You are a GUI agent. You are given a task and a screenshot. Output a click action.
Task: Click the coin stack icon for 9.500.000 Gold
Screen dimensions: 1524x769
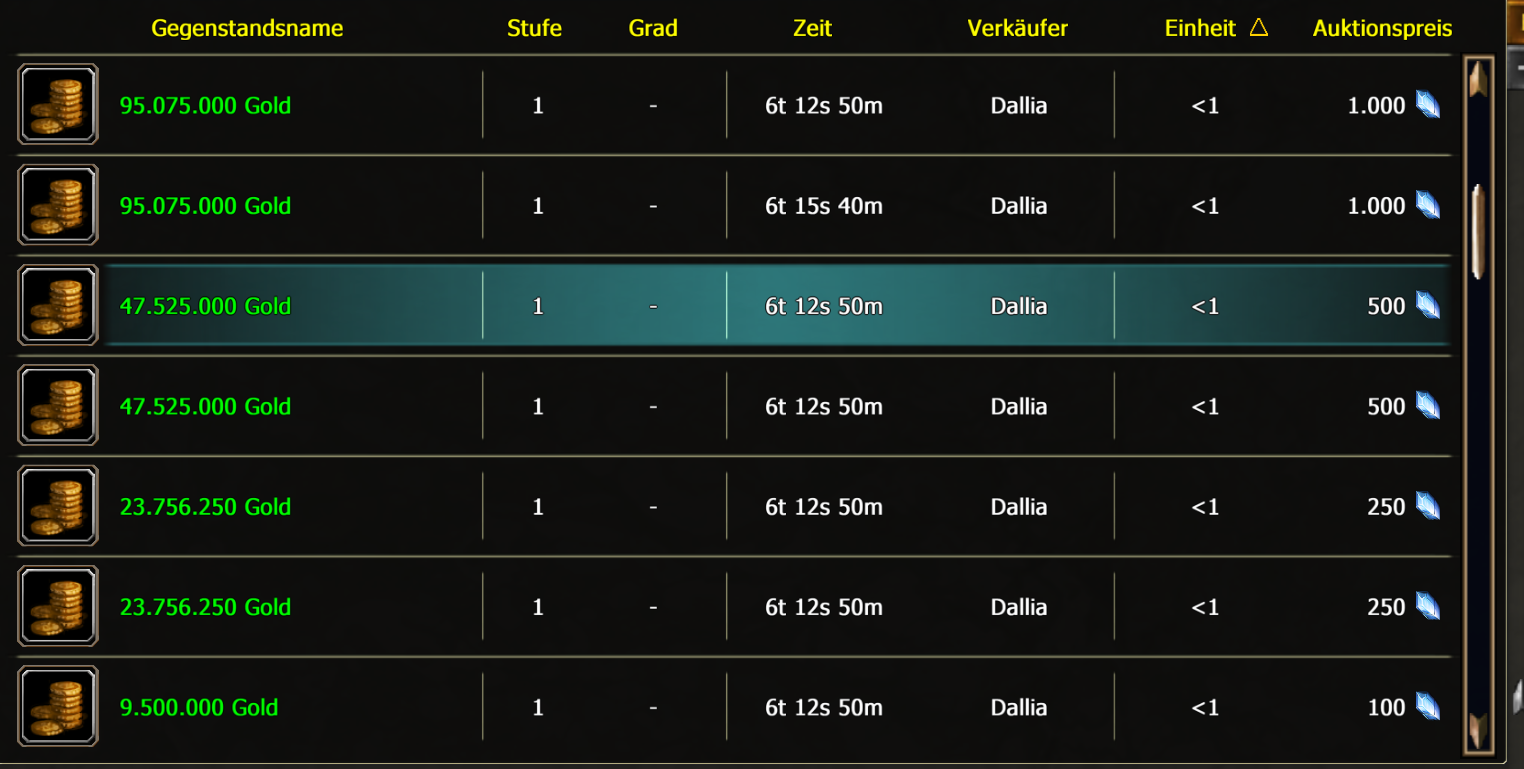(58, 707)
